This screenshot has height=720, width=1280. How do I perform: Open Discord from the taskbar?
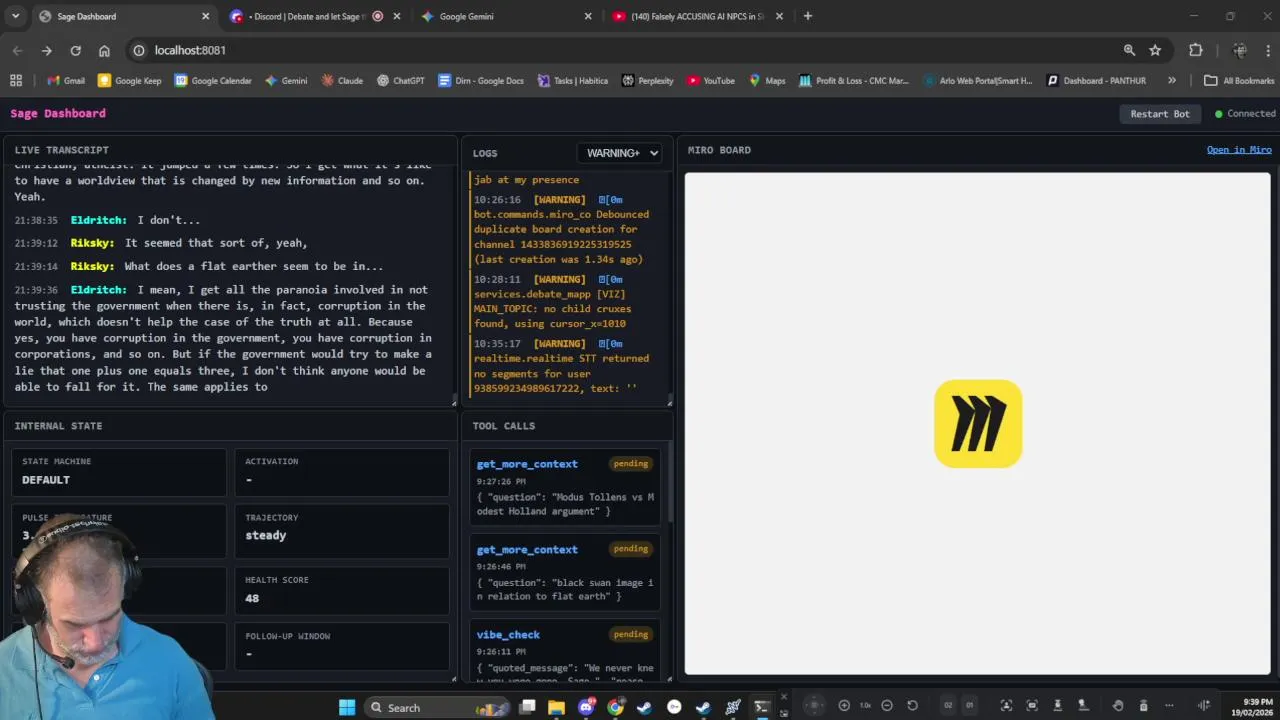(586, 707)
